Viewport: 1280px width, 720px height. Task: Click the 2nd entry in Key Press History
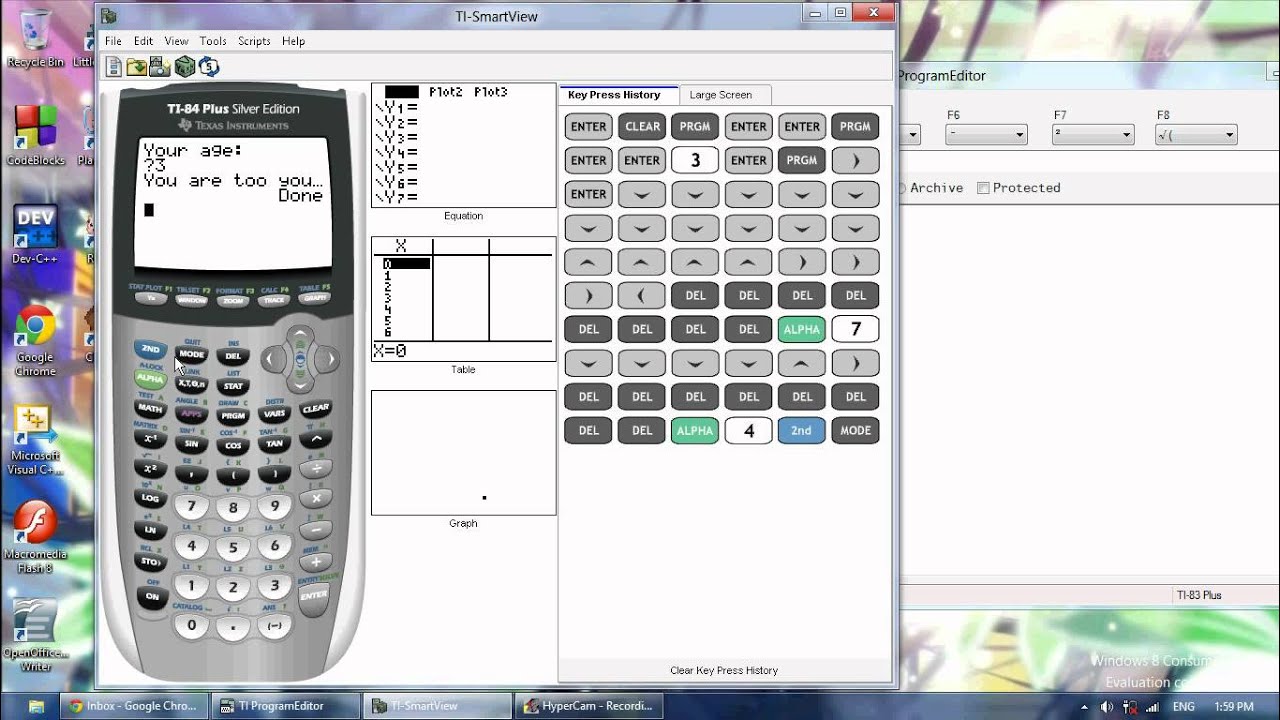pos(802,431)
